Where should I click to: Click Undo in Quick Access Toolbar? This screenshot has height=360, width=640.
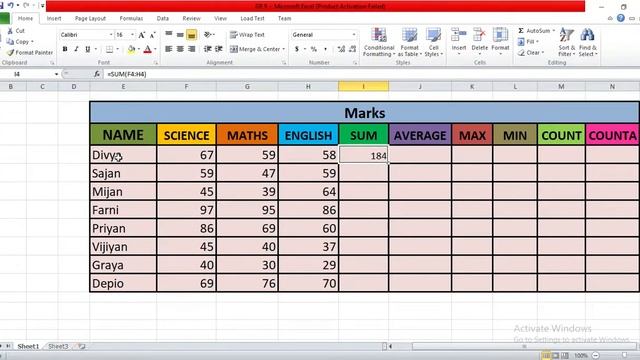[11, 5]
